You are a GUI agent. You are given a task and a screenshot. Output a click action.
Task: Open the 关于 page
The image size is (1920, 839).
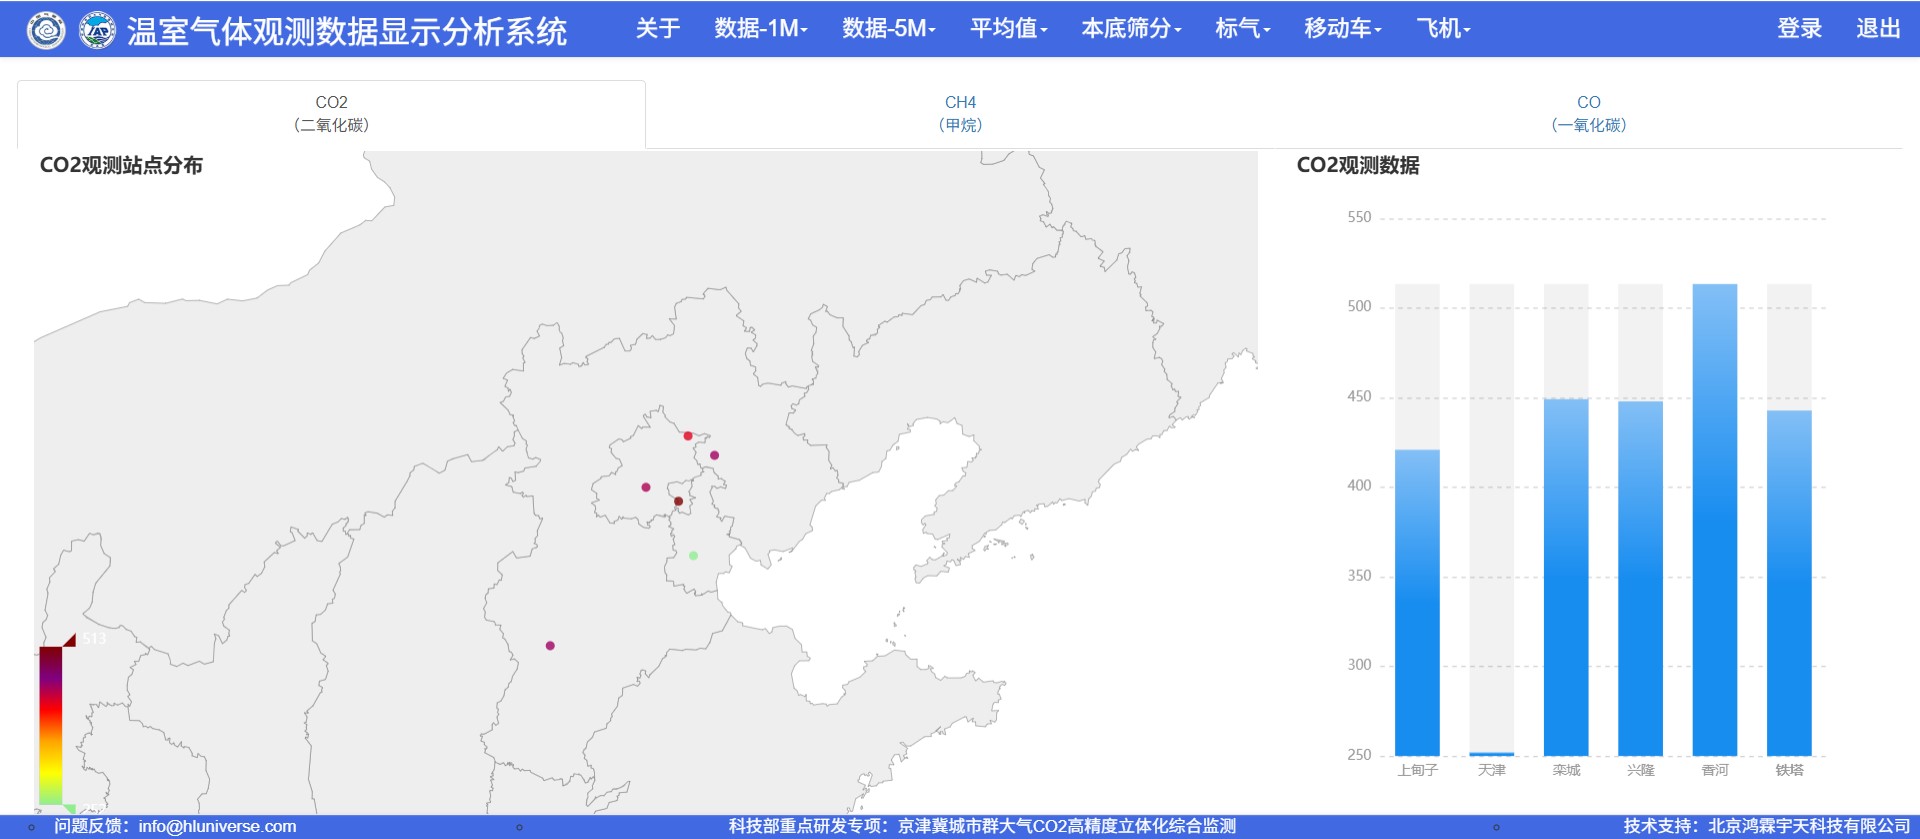[658, 28]
